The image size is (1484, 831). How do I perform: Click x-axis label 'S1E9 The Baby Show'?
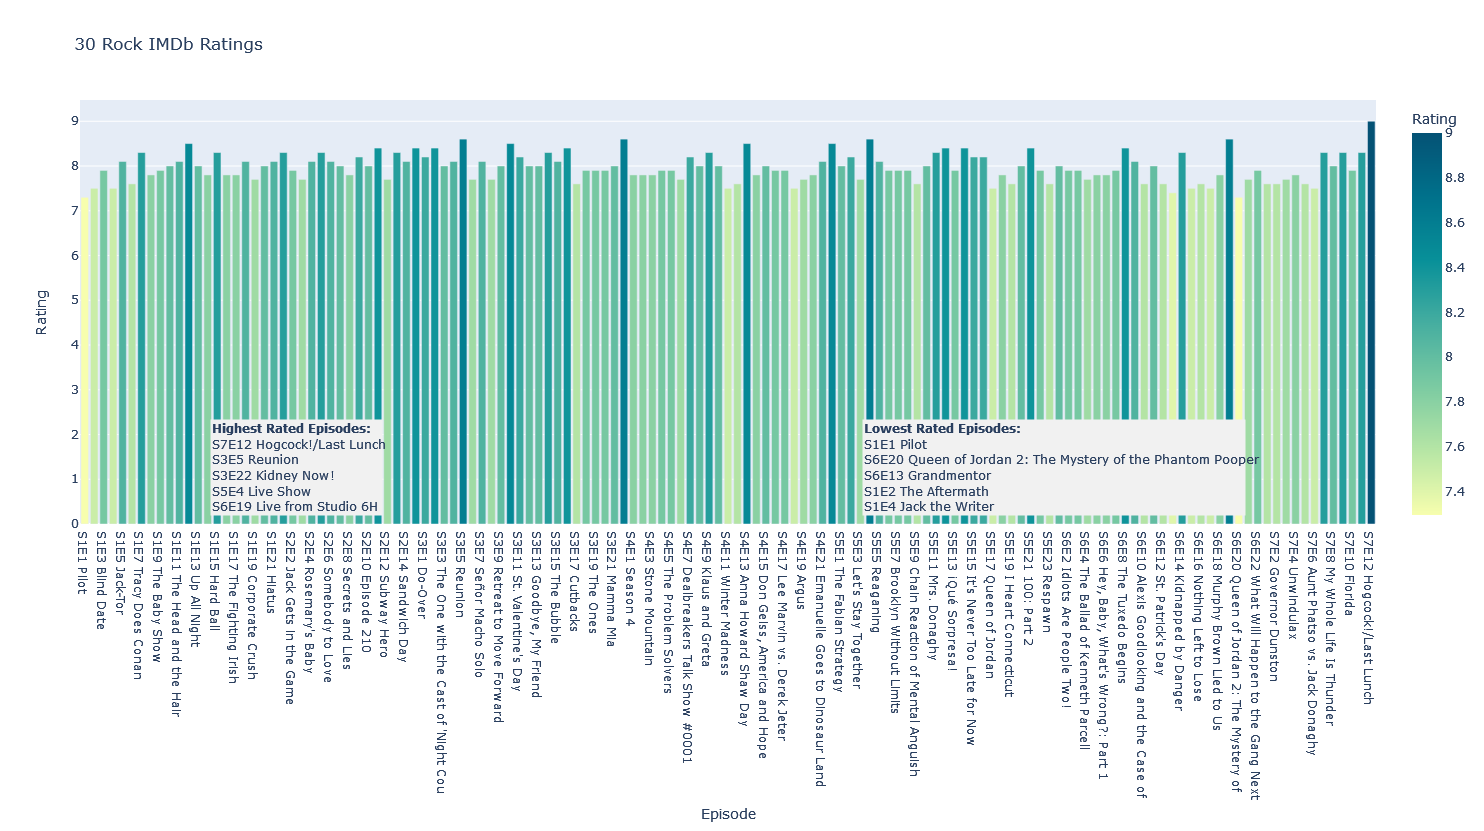tap(157, 596)
